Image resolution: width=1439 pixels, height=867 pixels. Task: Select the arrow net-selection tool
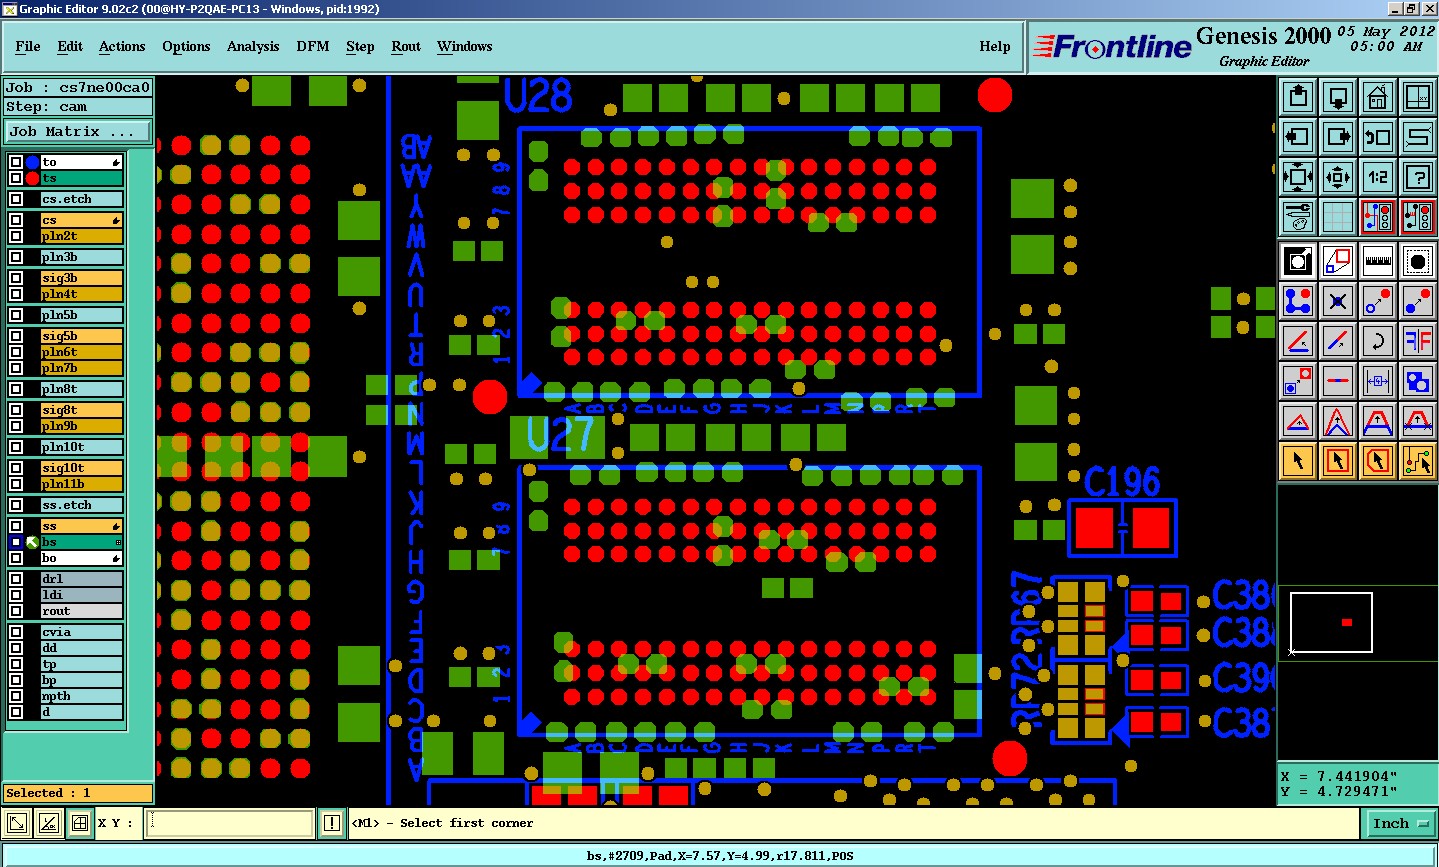(1418, 461)
